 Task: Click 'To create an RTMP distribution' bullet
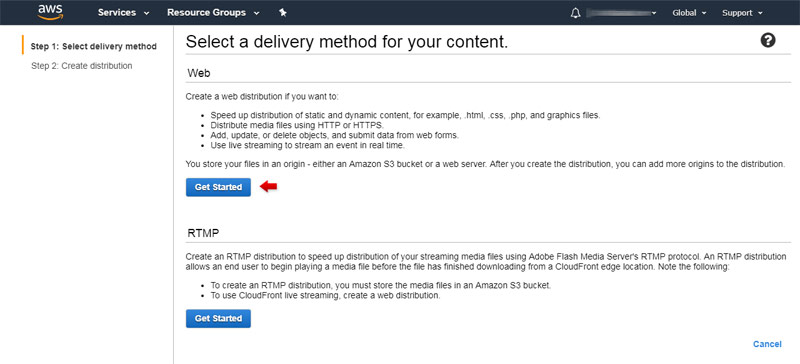381,285
